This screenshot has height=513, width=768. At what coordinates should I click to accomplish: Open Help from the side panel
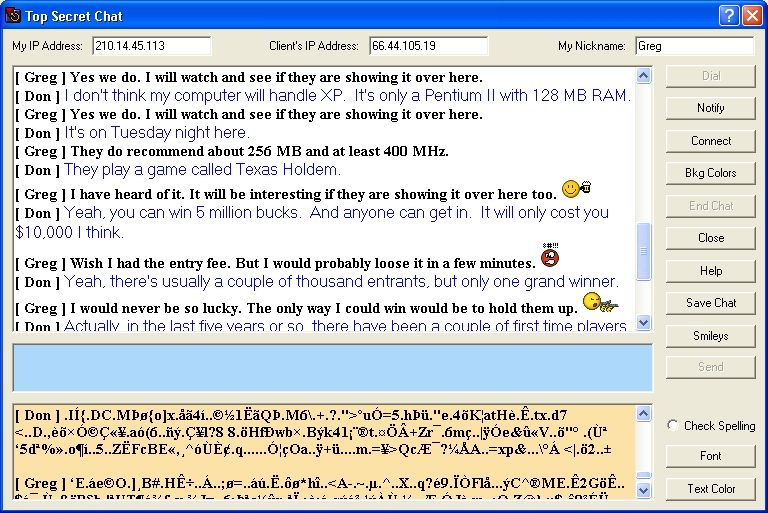pyautogui.click(x=710, y=271)
